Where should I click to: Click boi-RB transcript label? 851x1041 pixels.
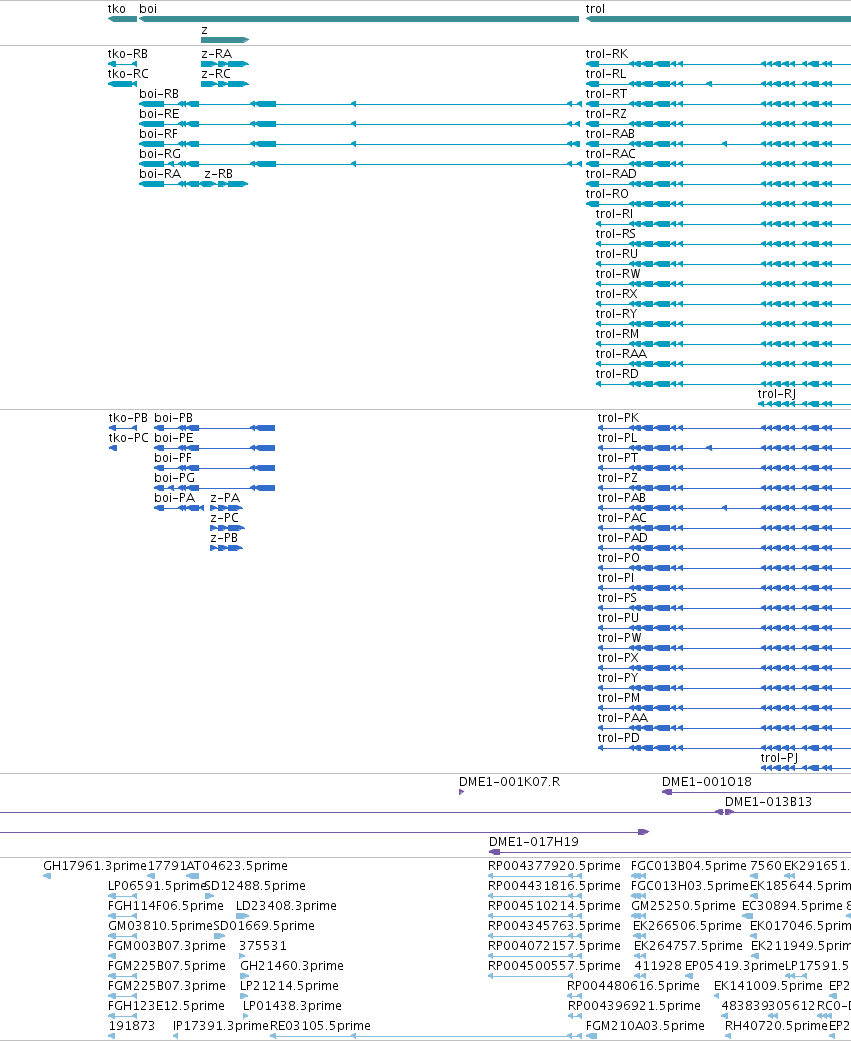pyautogui.click(x=159, y=94)
